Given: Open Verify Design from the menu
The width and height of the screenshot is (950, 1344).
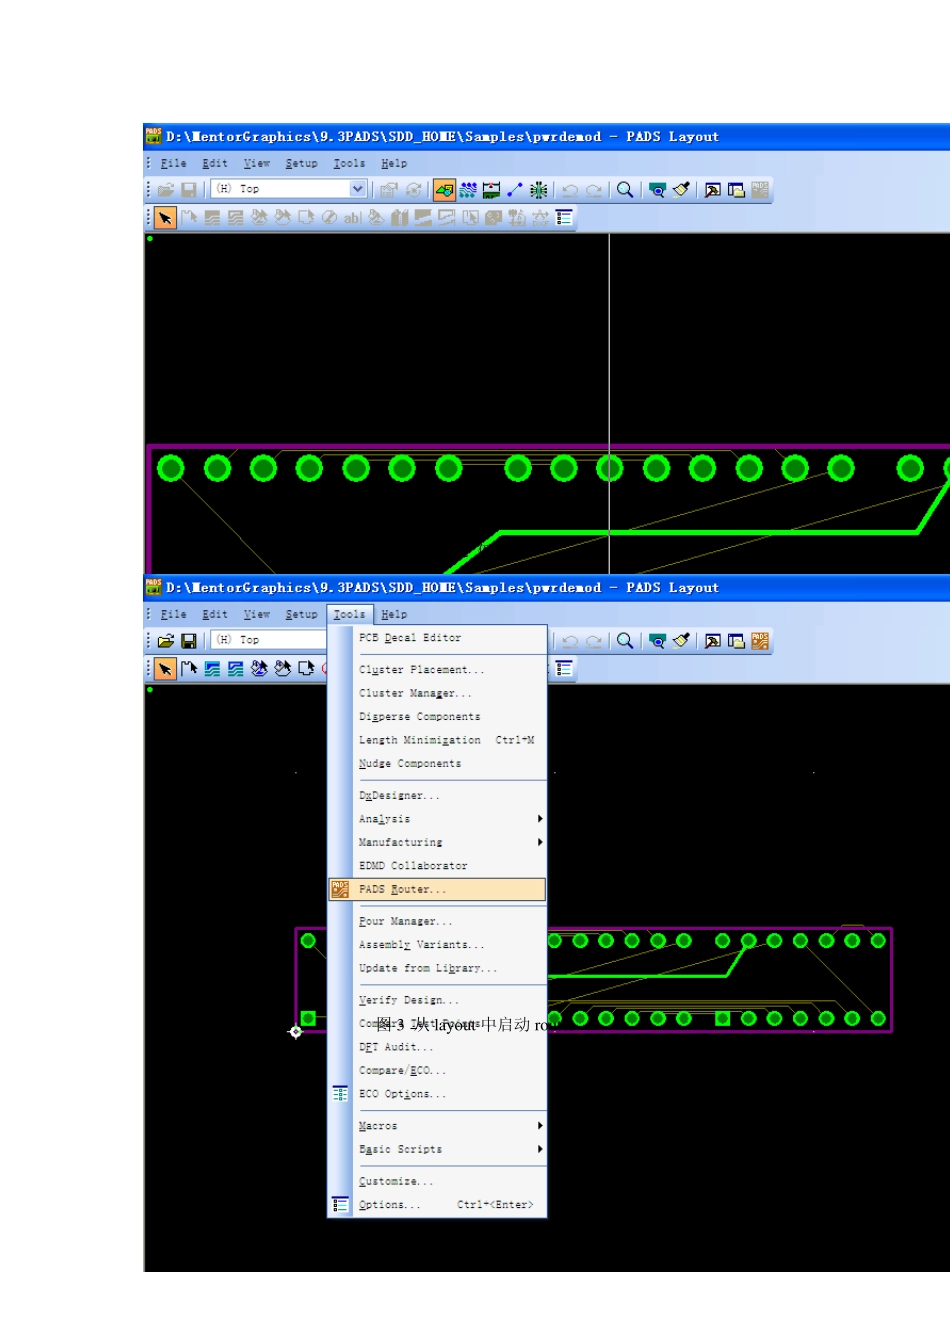Looking at the screenshot, I should pyautogui.click(x=409, y=1000).
